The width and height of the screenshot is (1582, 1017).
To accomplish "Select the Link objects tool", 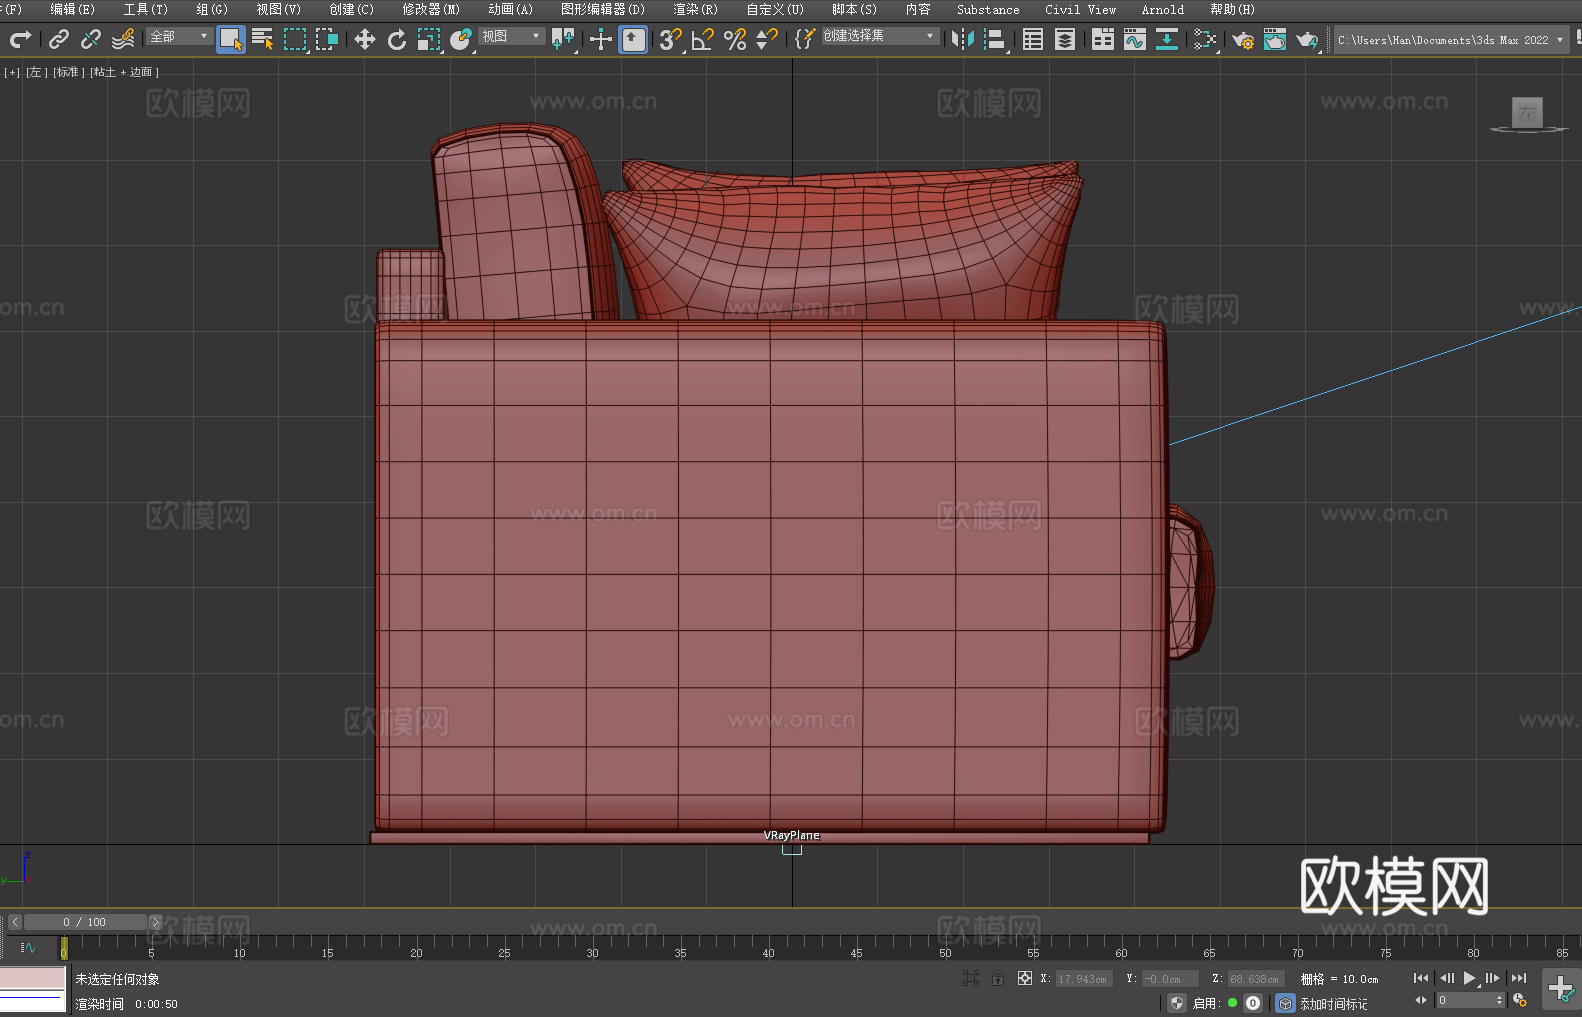I will click(59, 39).
